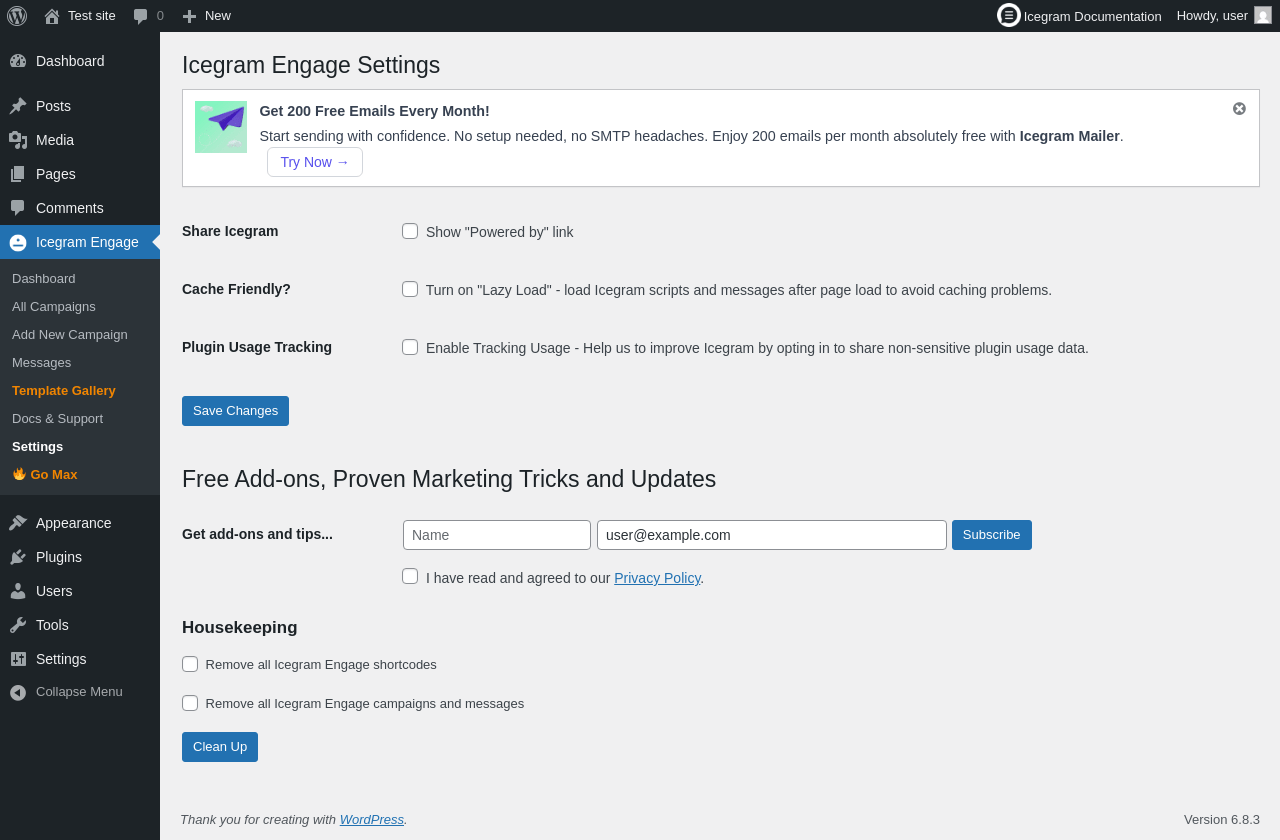Click the Save Changes button
The image size is (1280, 840).
235,411
